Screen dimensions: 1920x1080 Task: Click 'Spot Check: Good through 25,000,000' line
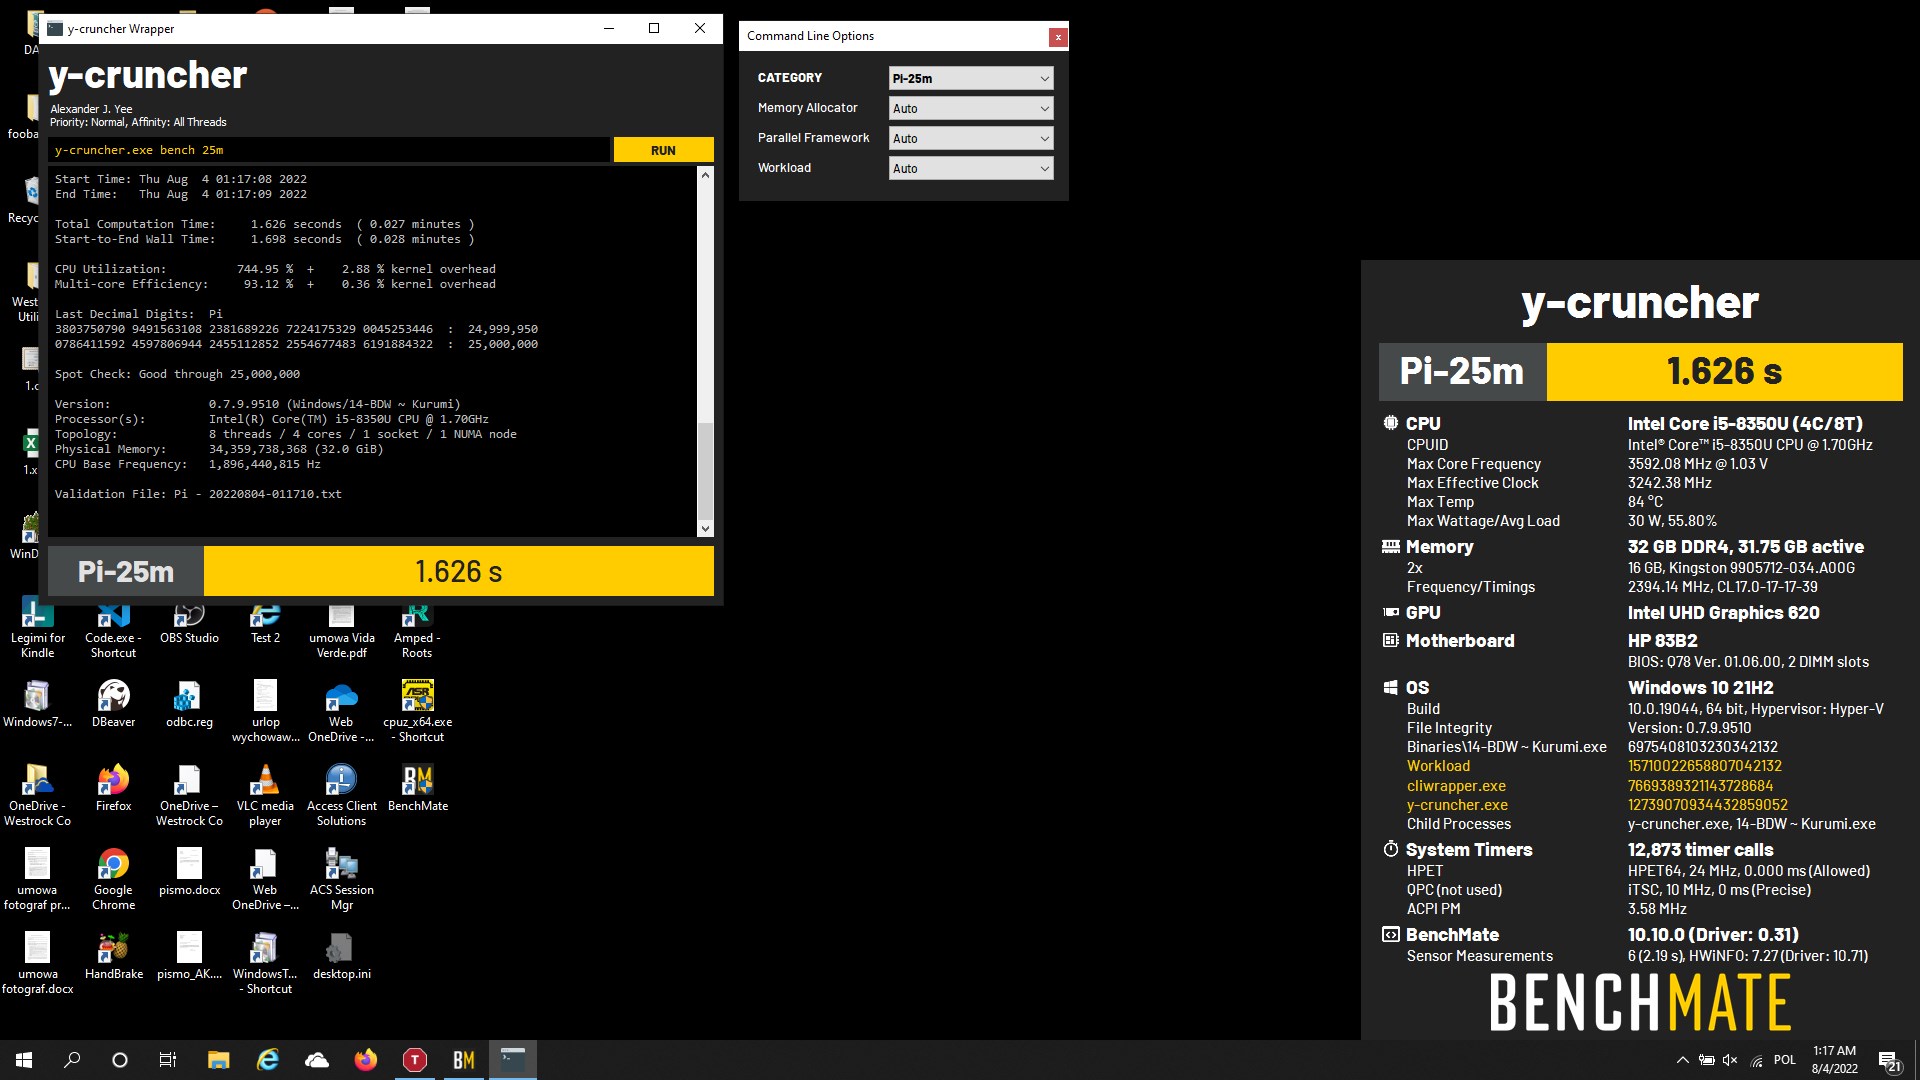click(177, 374)
